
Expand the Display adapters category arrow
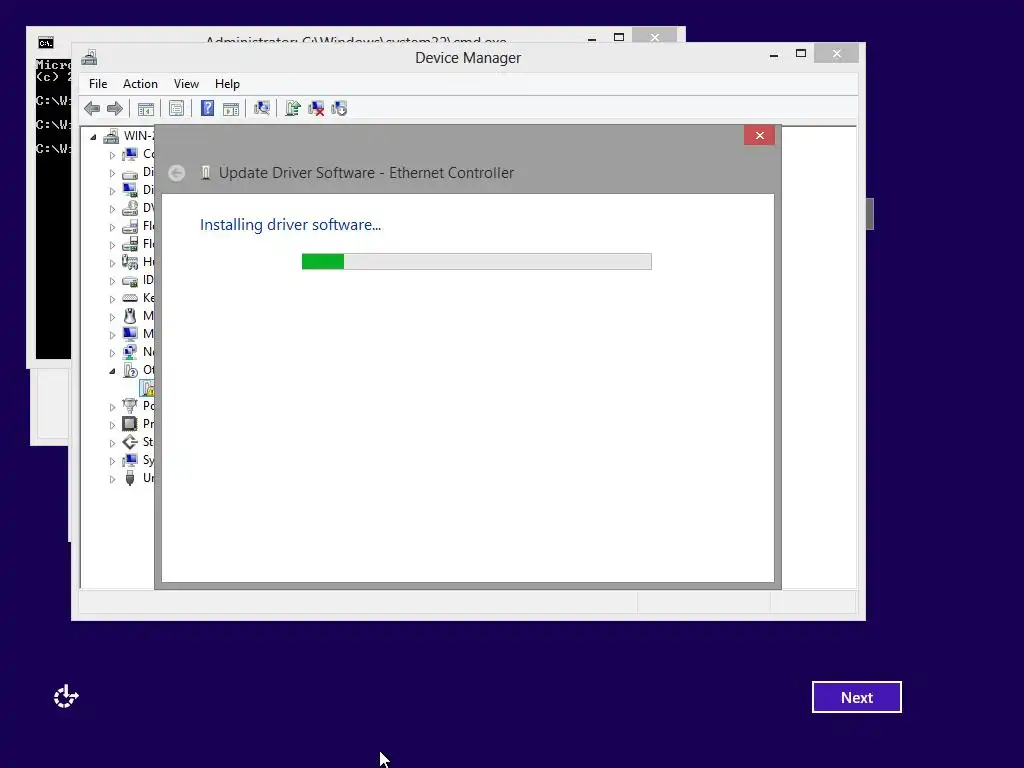coord(112,191)
